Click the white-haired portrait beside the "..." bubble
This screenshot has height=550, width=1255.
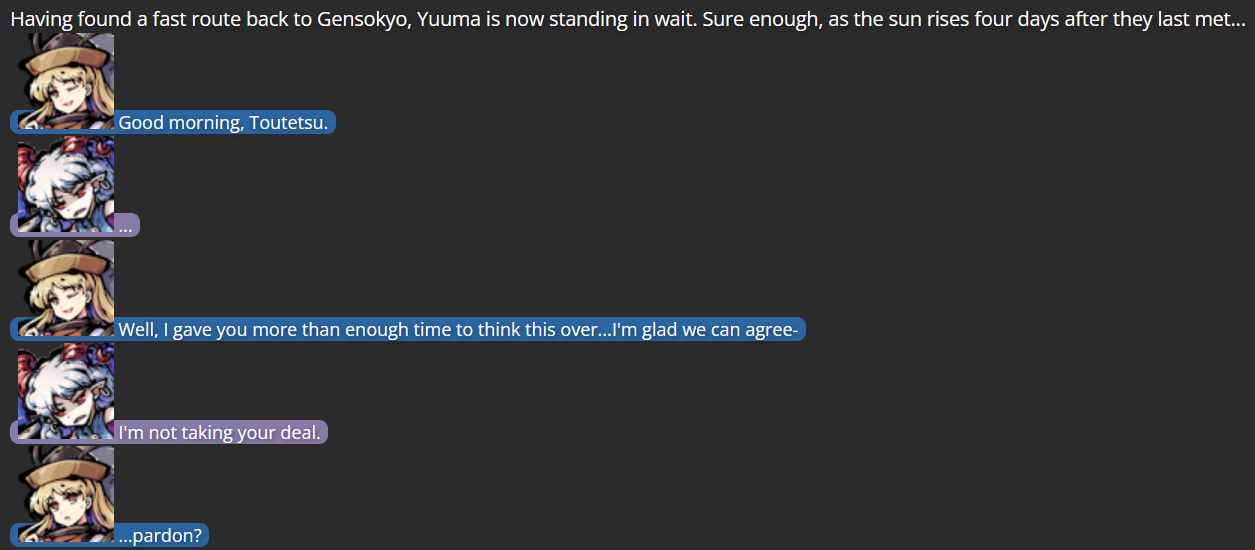pos(66,185)
